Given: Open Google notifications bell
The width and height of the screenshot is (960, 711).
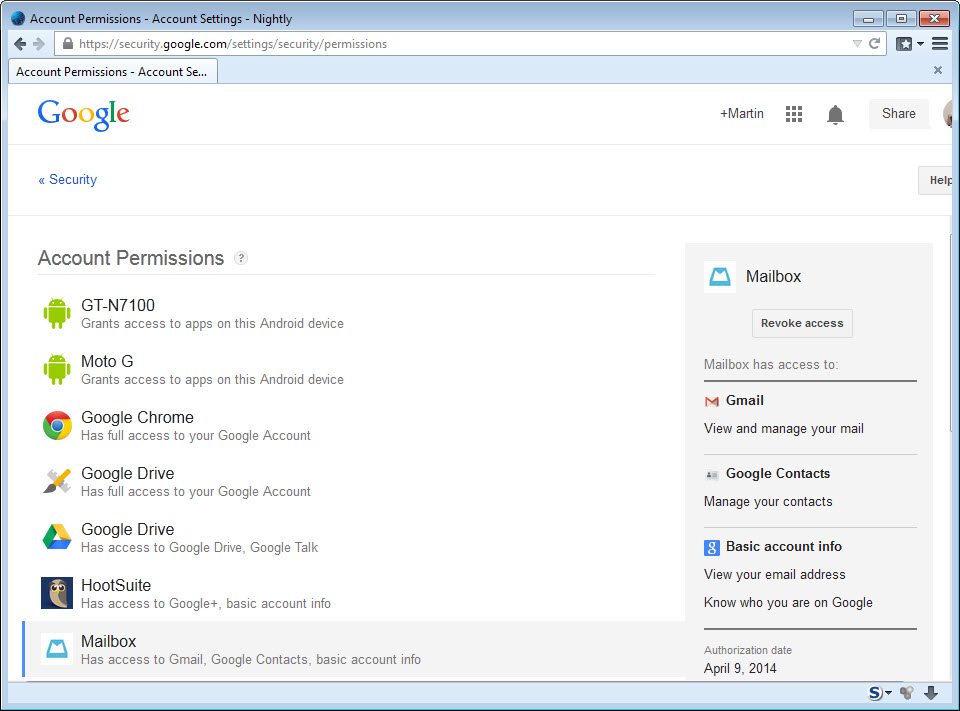Looking at the screenshot, I should [835, 113].
